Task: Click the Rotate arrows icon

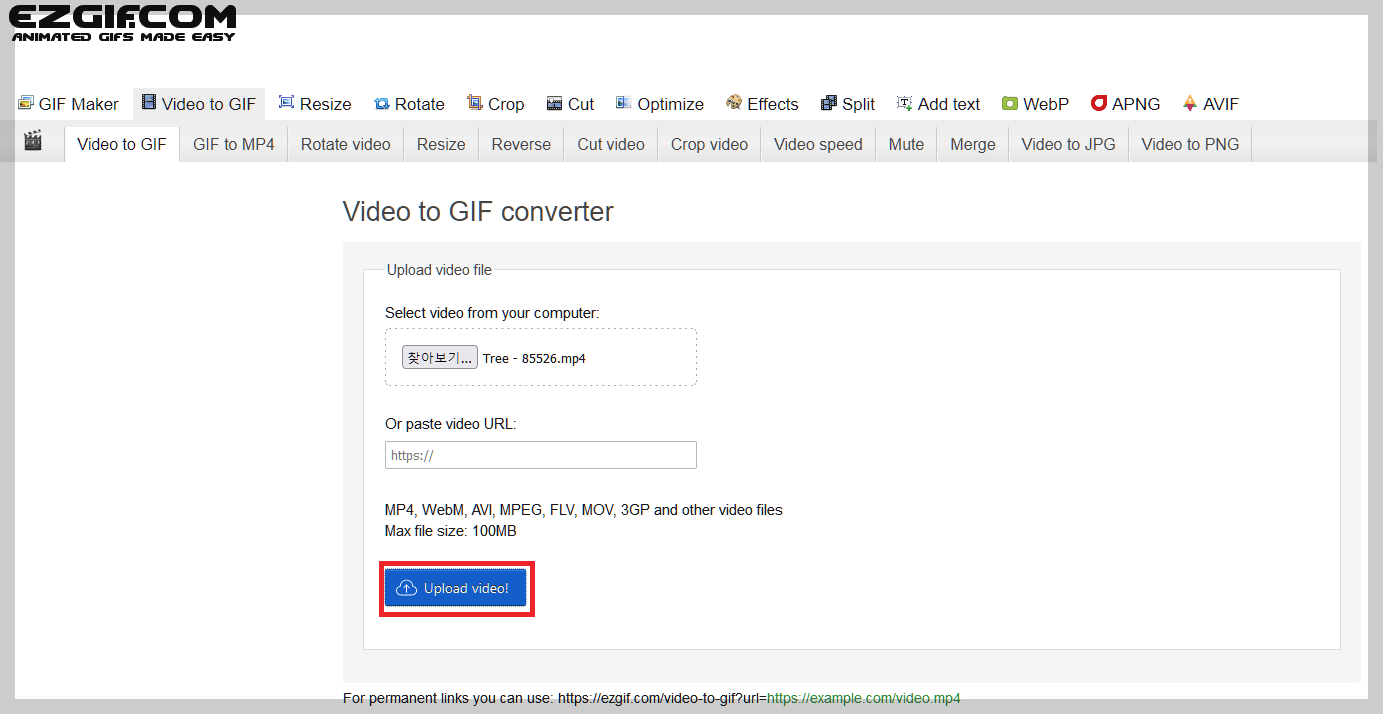Action: (382, 104)
